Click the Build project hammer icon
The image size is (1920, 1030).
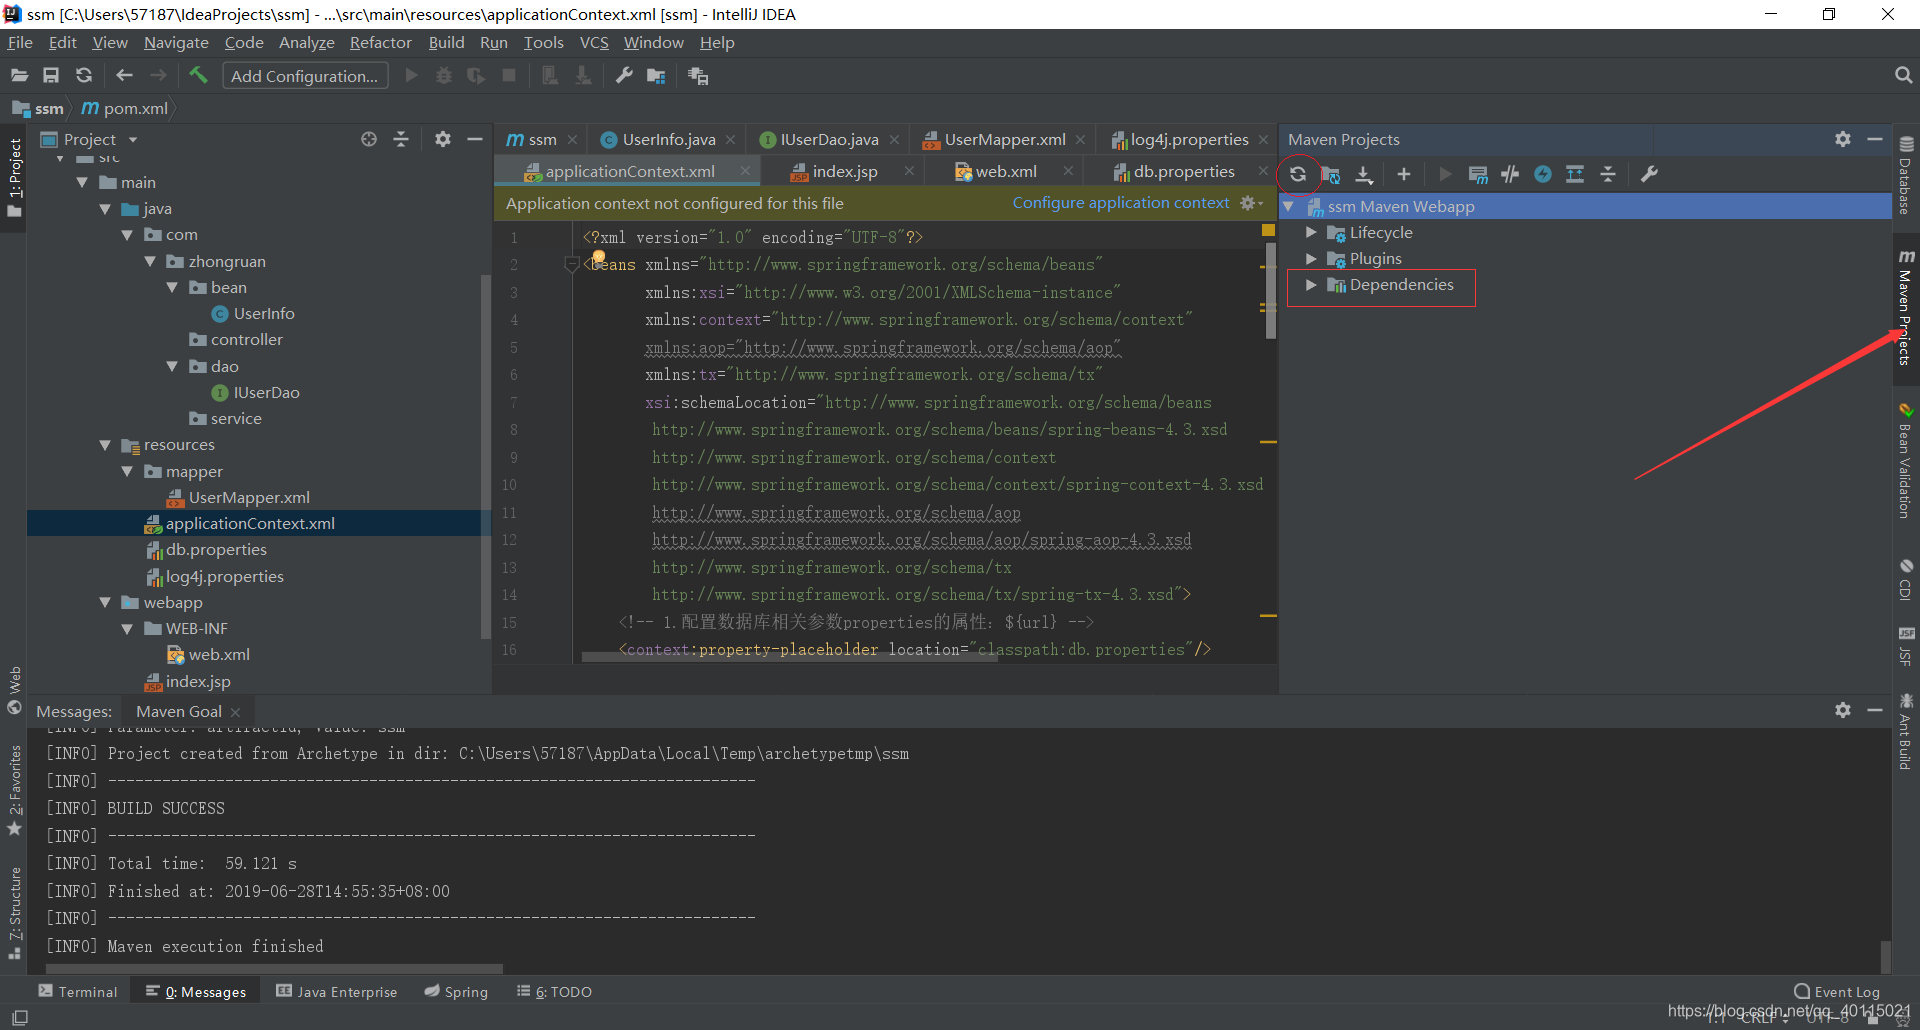(x=198, y=75)
